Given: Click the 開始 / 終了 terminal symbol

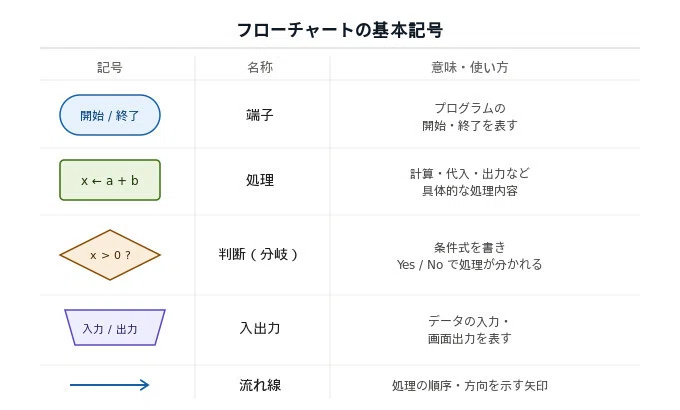Looking at the screenshot, I should [x=110, y=115].
